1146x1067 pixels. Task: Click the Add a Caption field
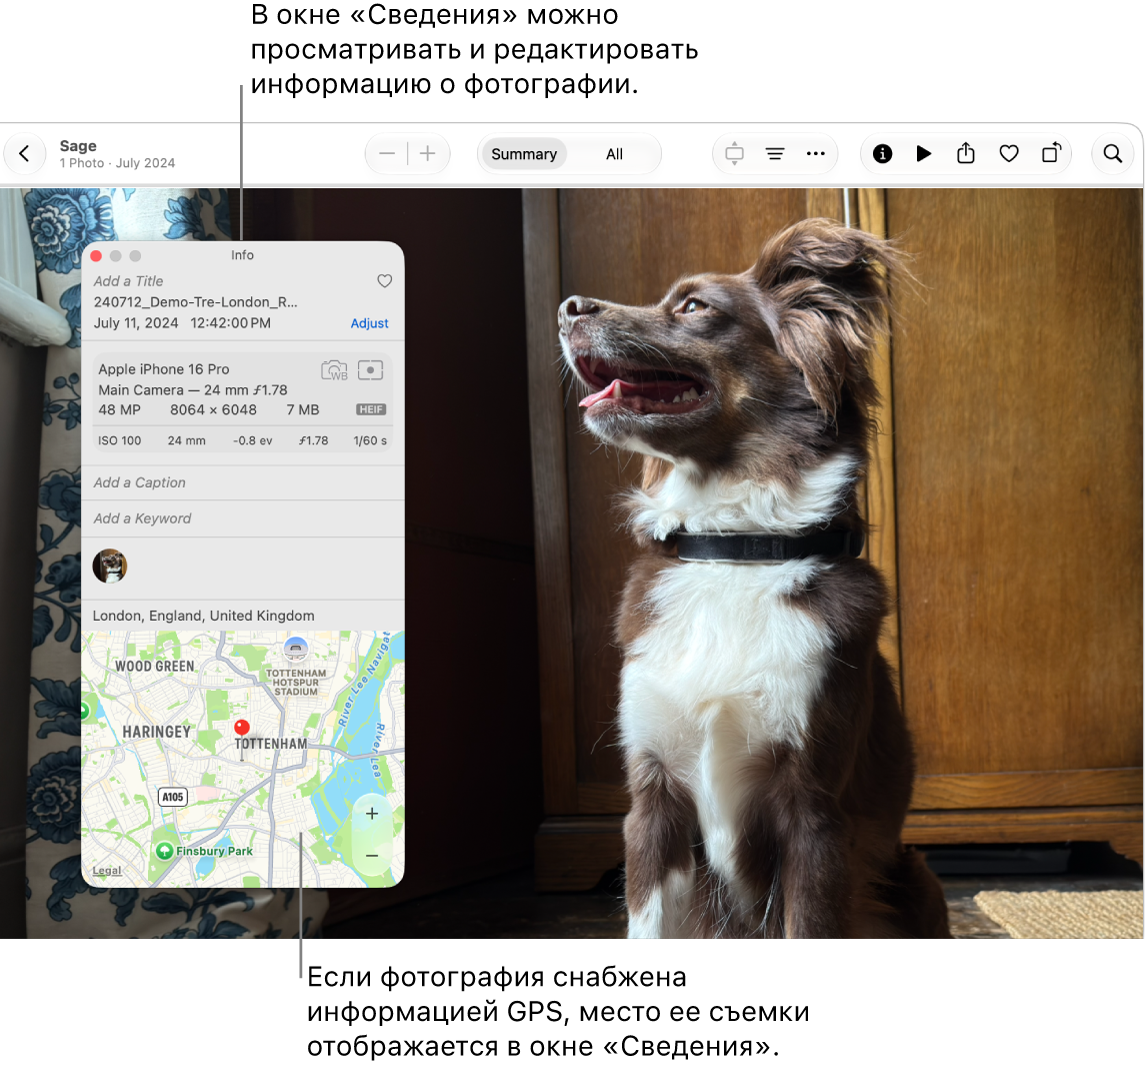(x=243, y=482)
